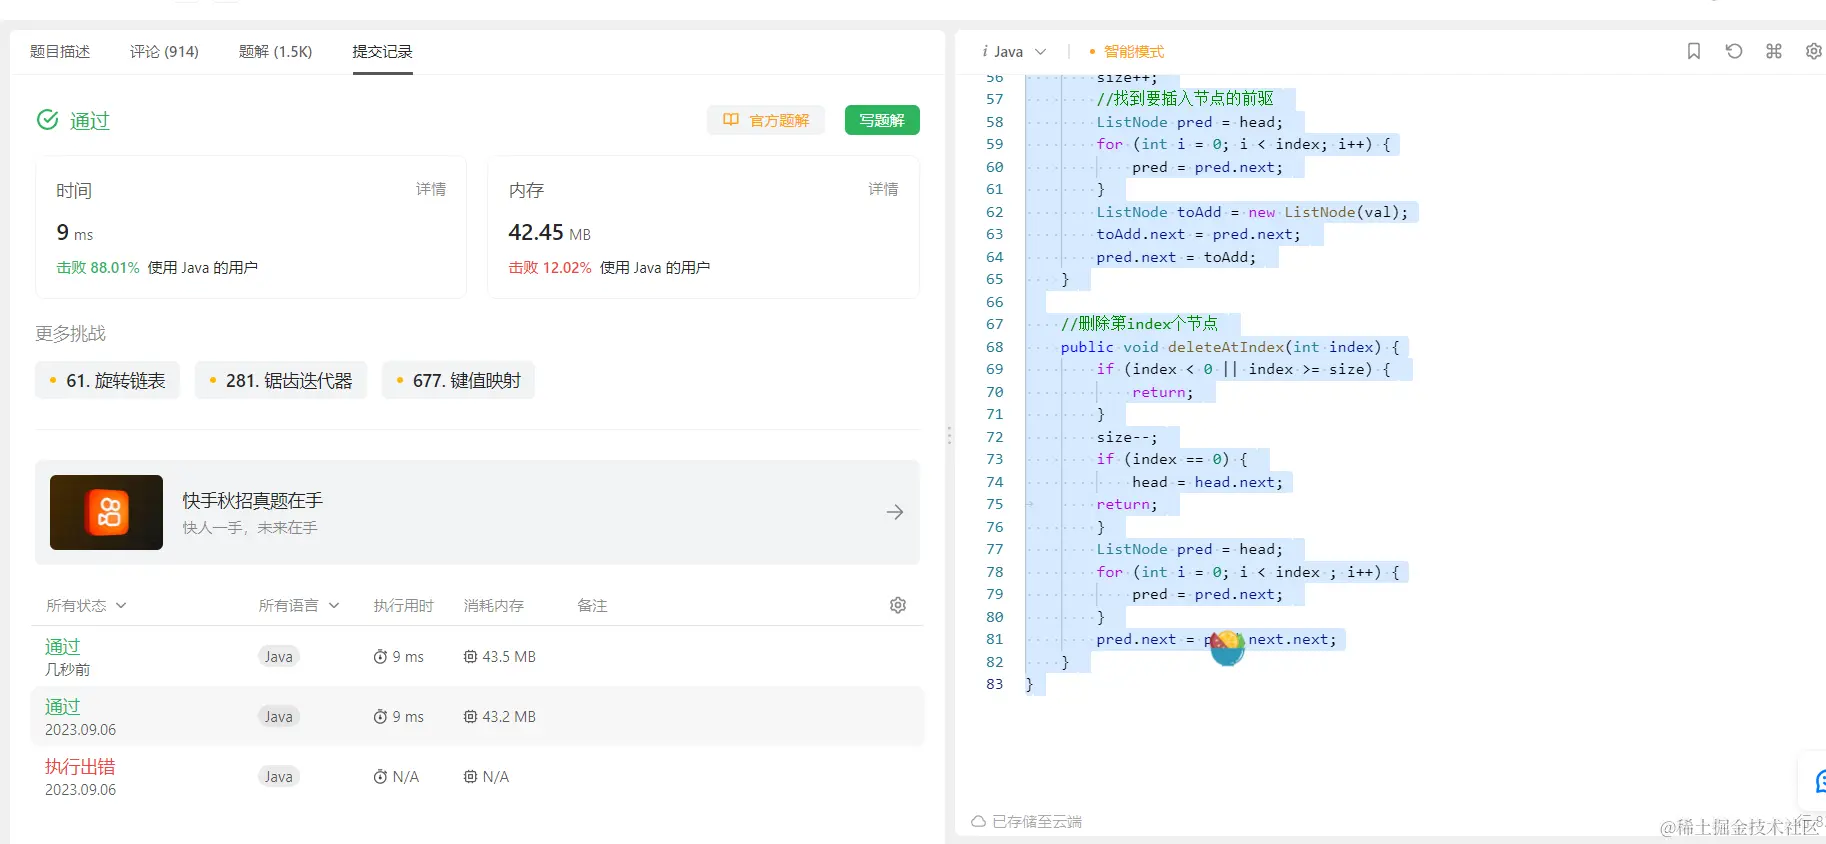Click the 执行用时 column header
Viewport: 1826px width, 844px height.
coord(404,605)
